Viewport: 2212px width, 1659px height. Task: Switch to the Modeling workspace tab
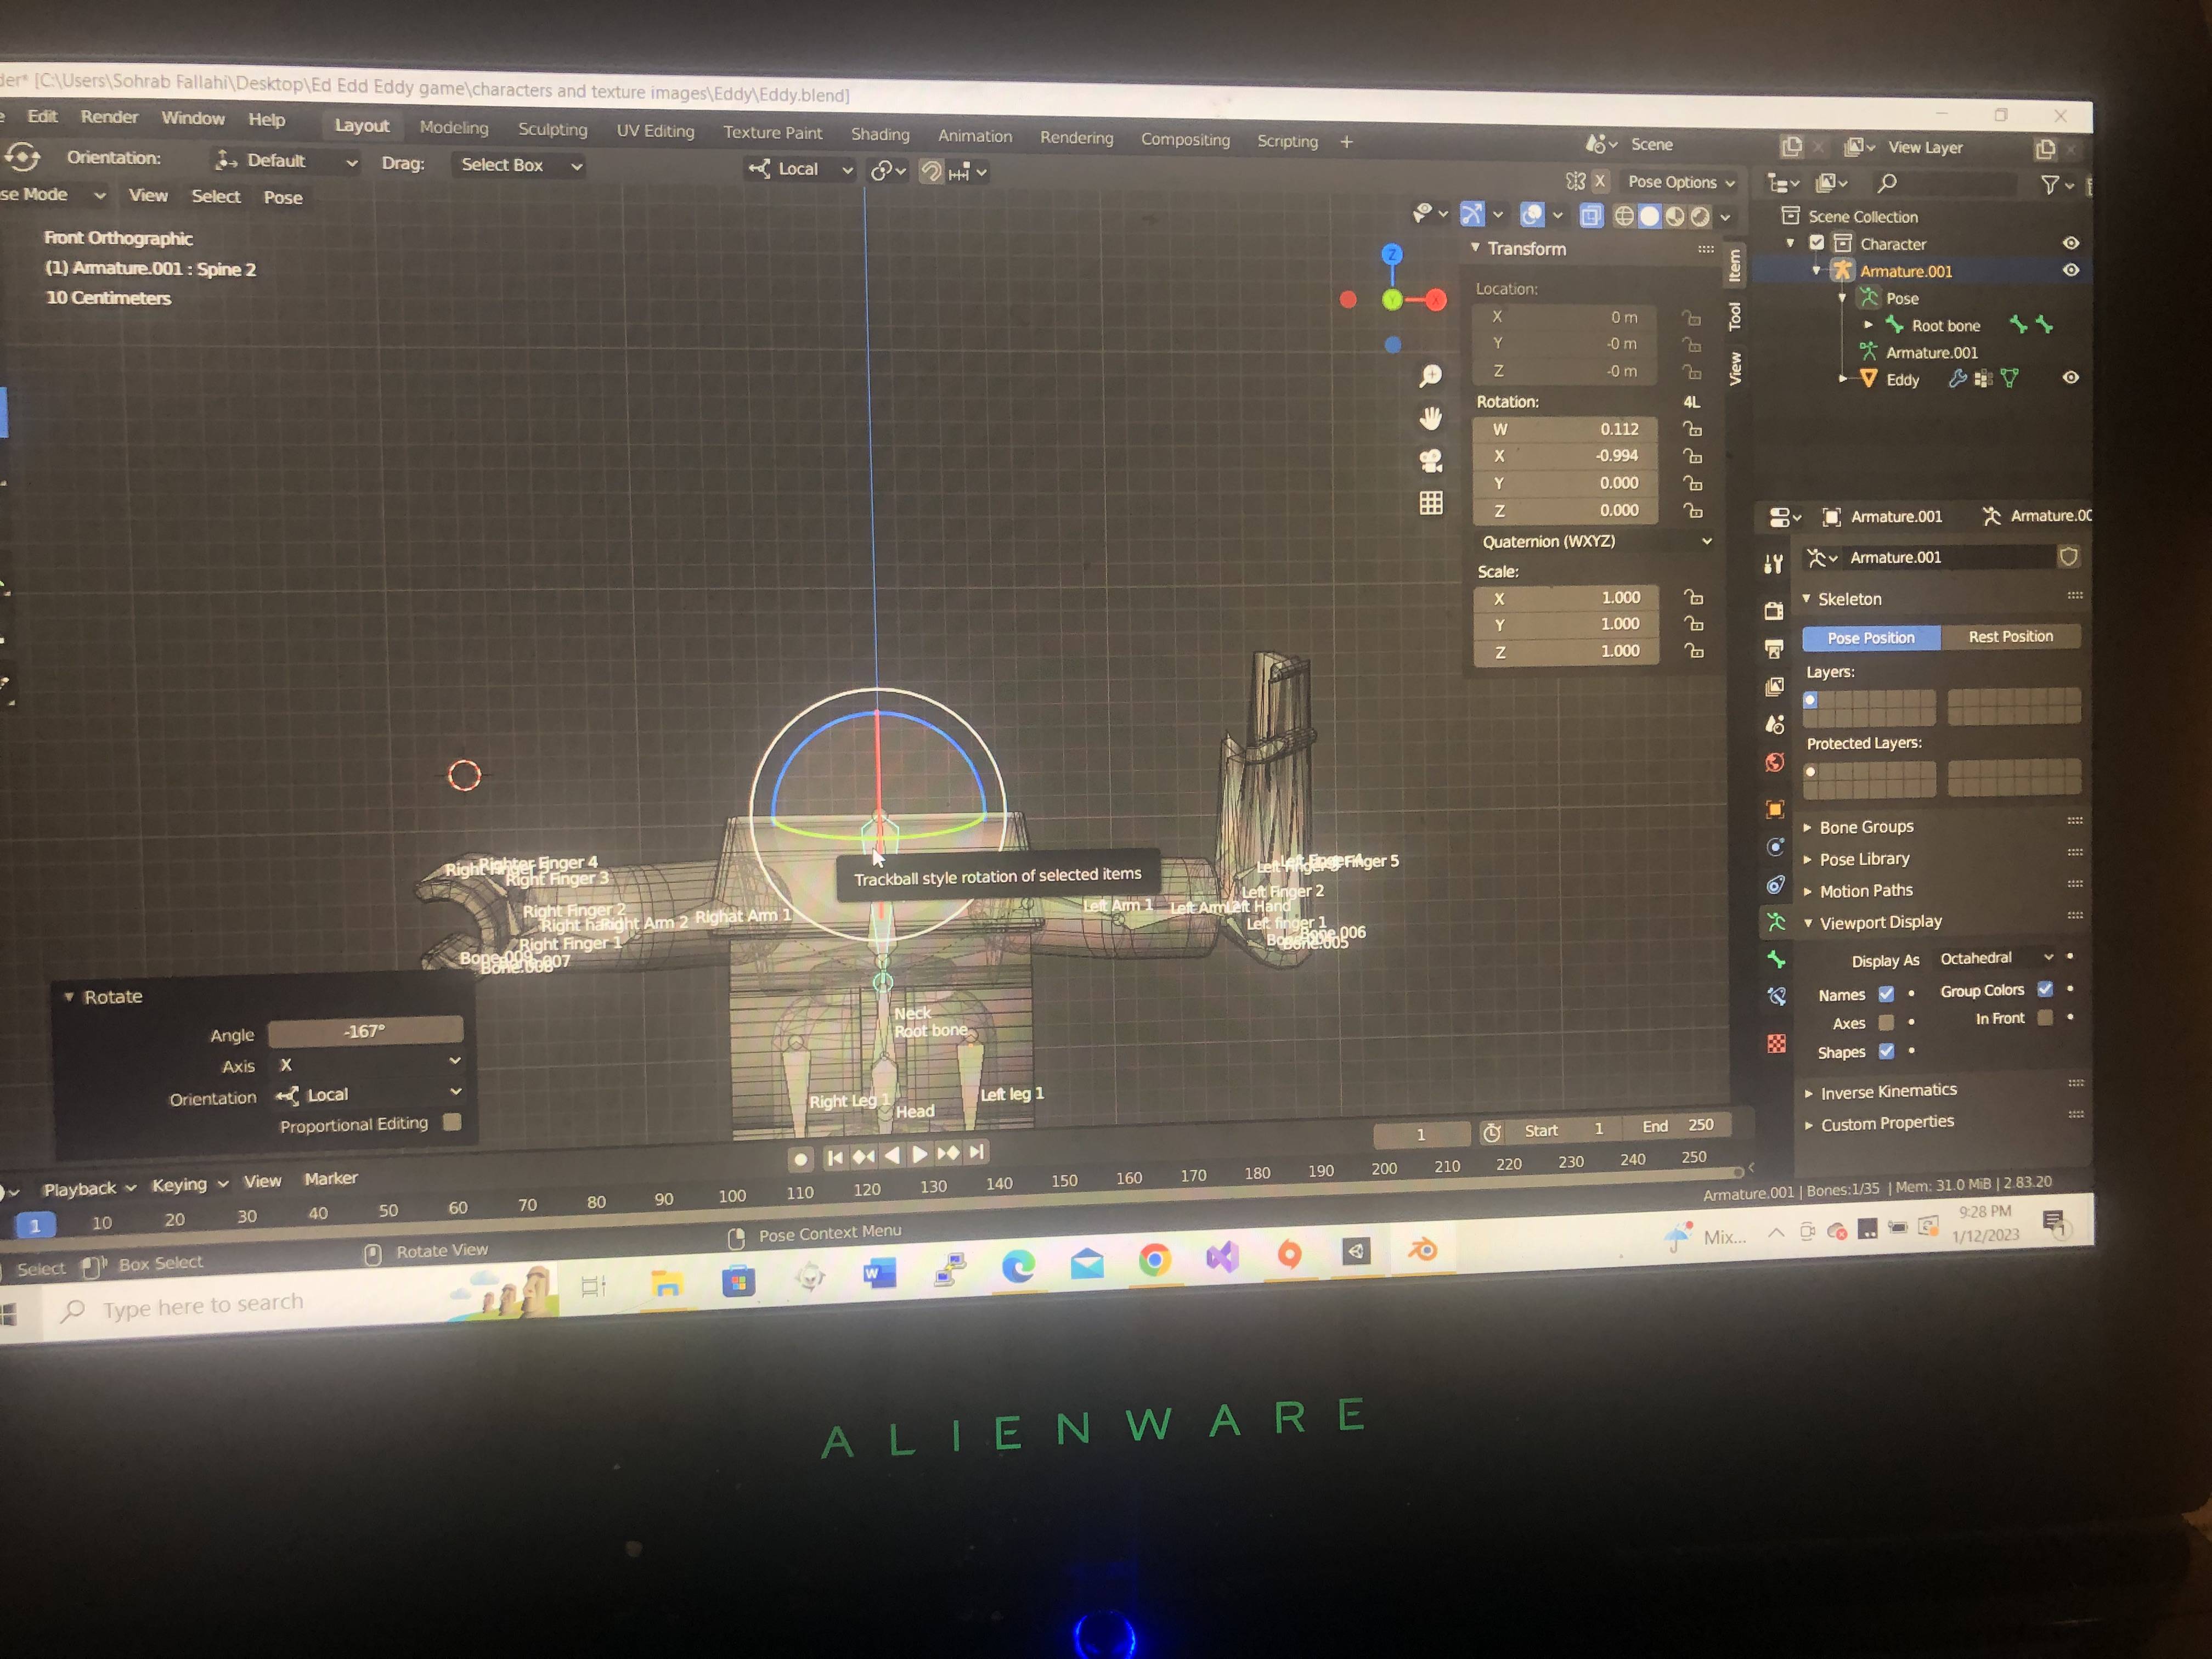click(454, 128)
